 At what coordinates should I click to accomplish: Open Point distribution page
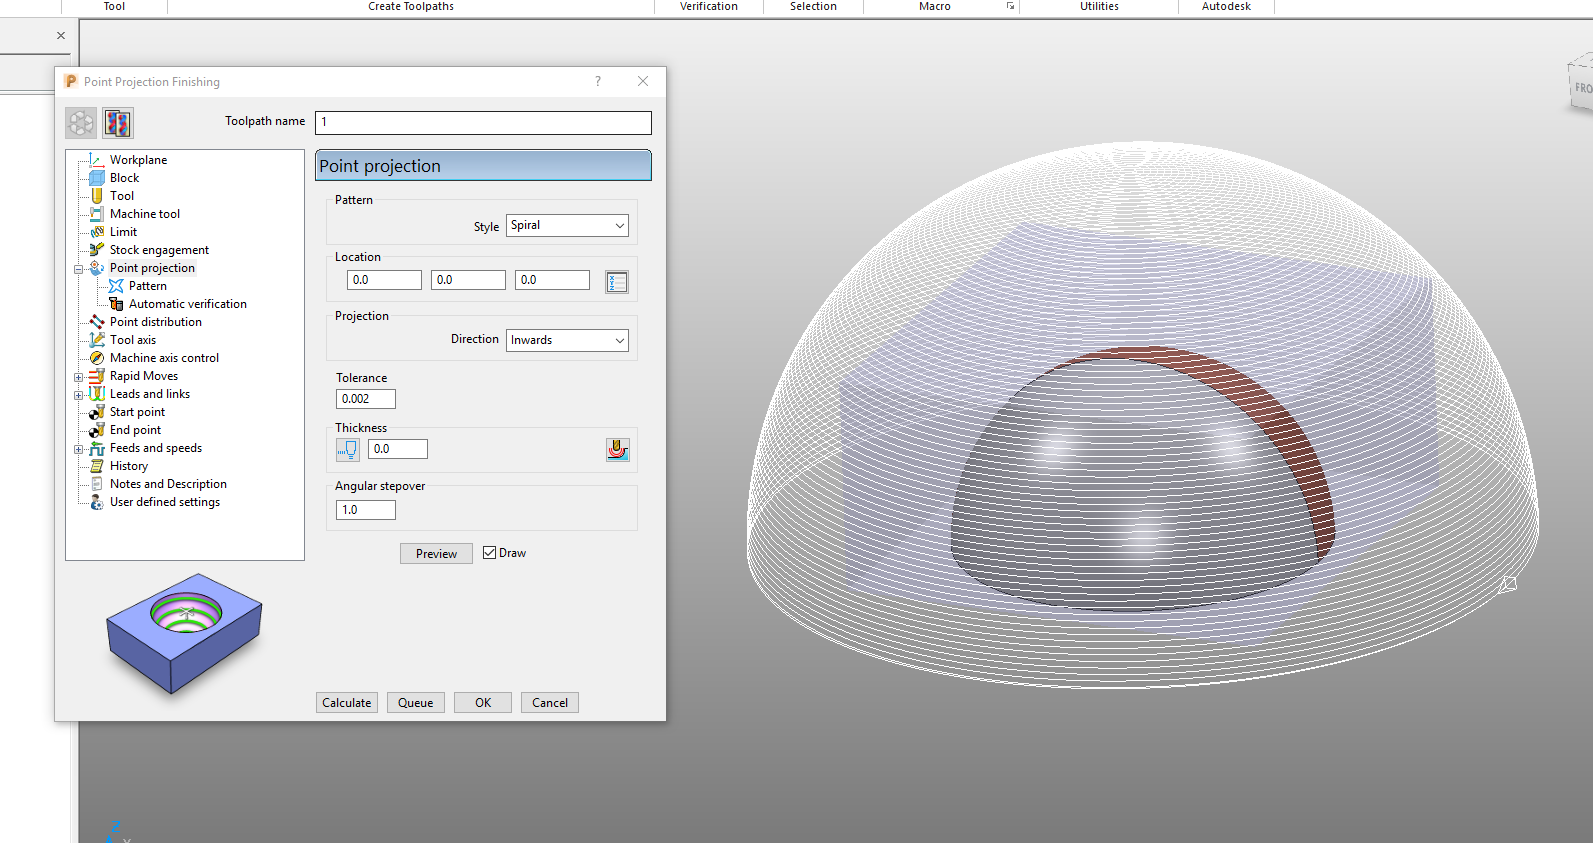coord(155,322)
